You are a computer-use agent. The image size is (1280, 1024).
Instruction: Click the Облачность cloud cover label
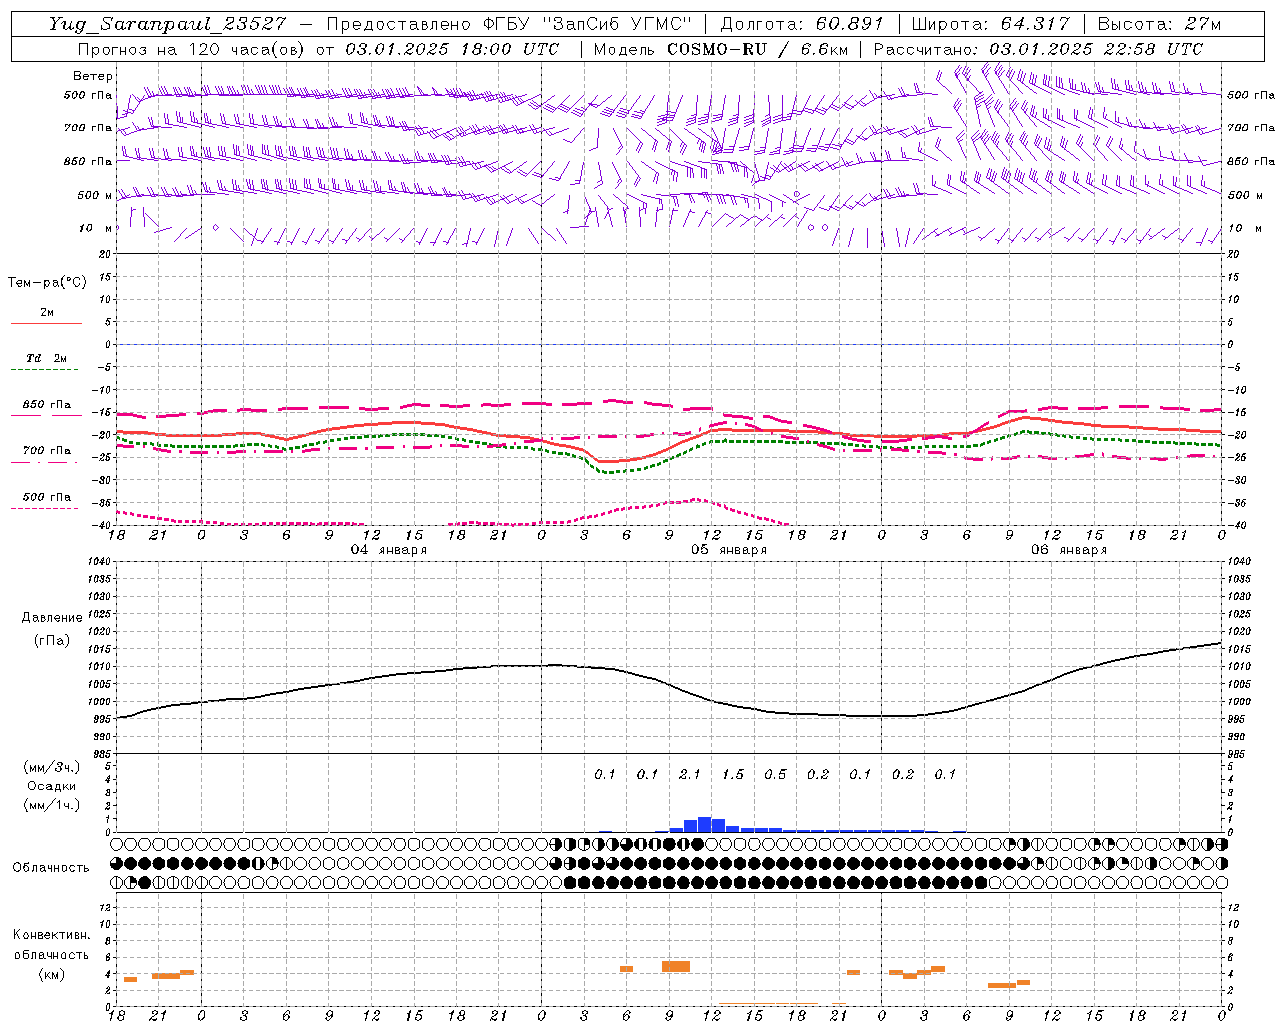(51, 868)
